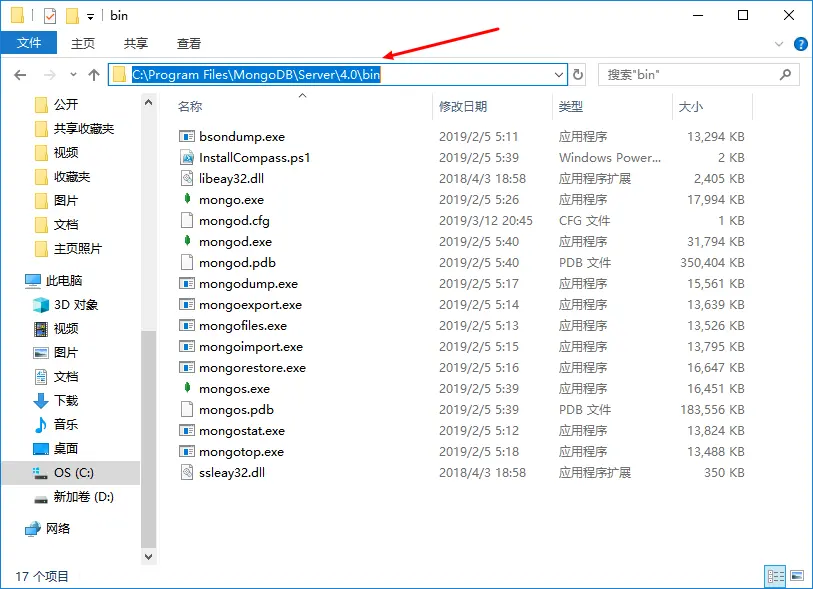Select mongod.pdb file name
Viewport: 813px width, 589px height.
[237, 263]
